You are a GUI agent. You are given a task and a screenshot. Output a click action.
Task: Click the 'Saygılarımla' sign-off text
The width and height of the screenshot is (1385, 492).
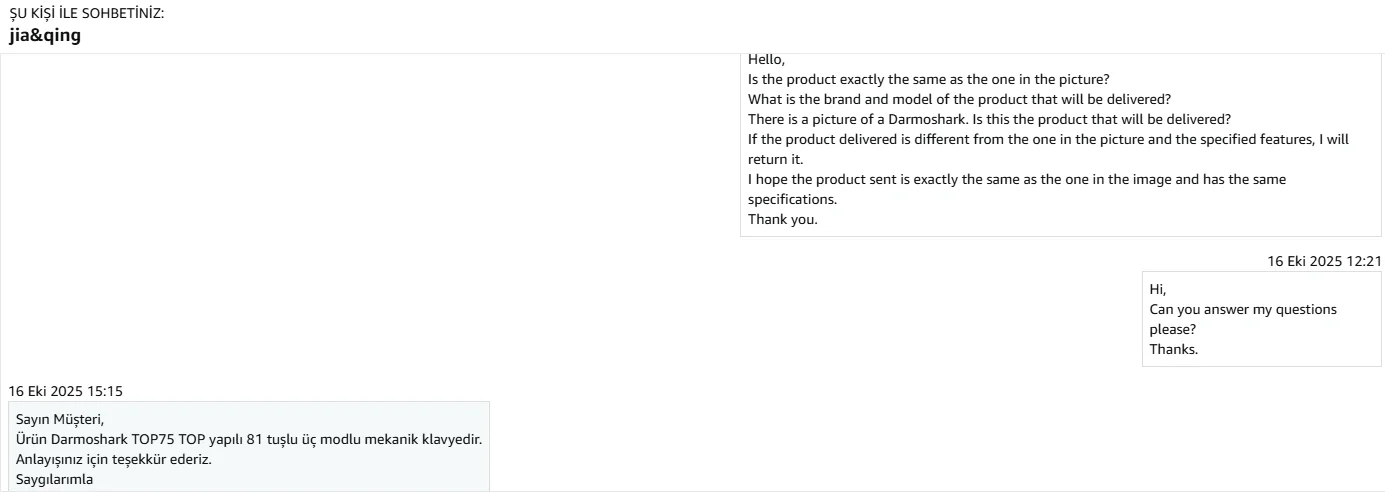[x=54, y=479]
